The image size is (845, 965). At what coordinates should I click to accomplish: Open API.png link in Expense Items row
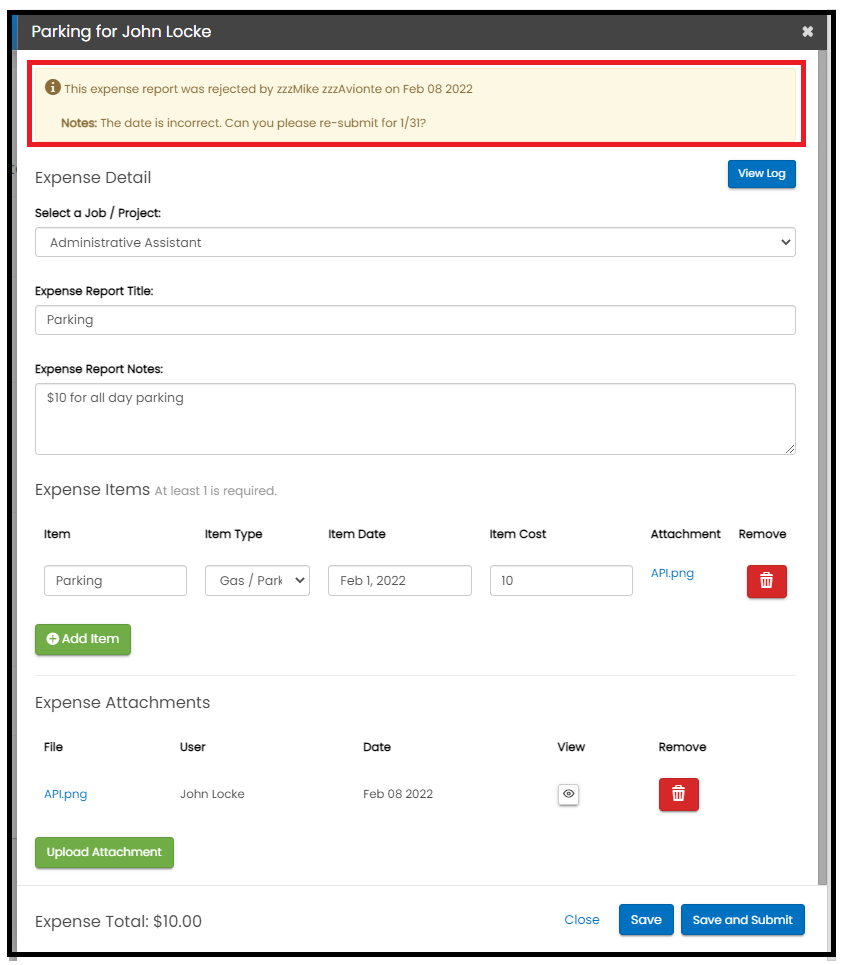(x=672, y=573)
